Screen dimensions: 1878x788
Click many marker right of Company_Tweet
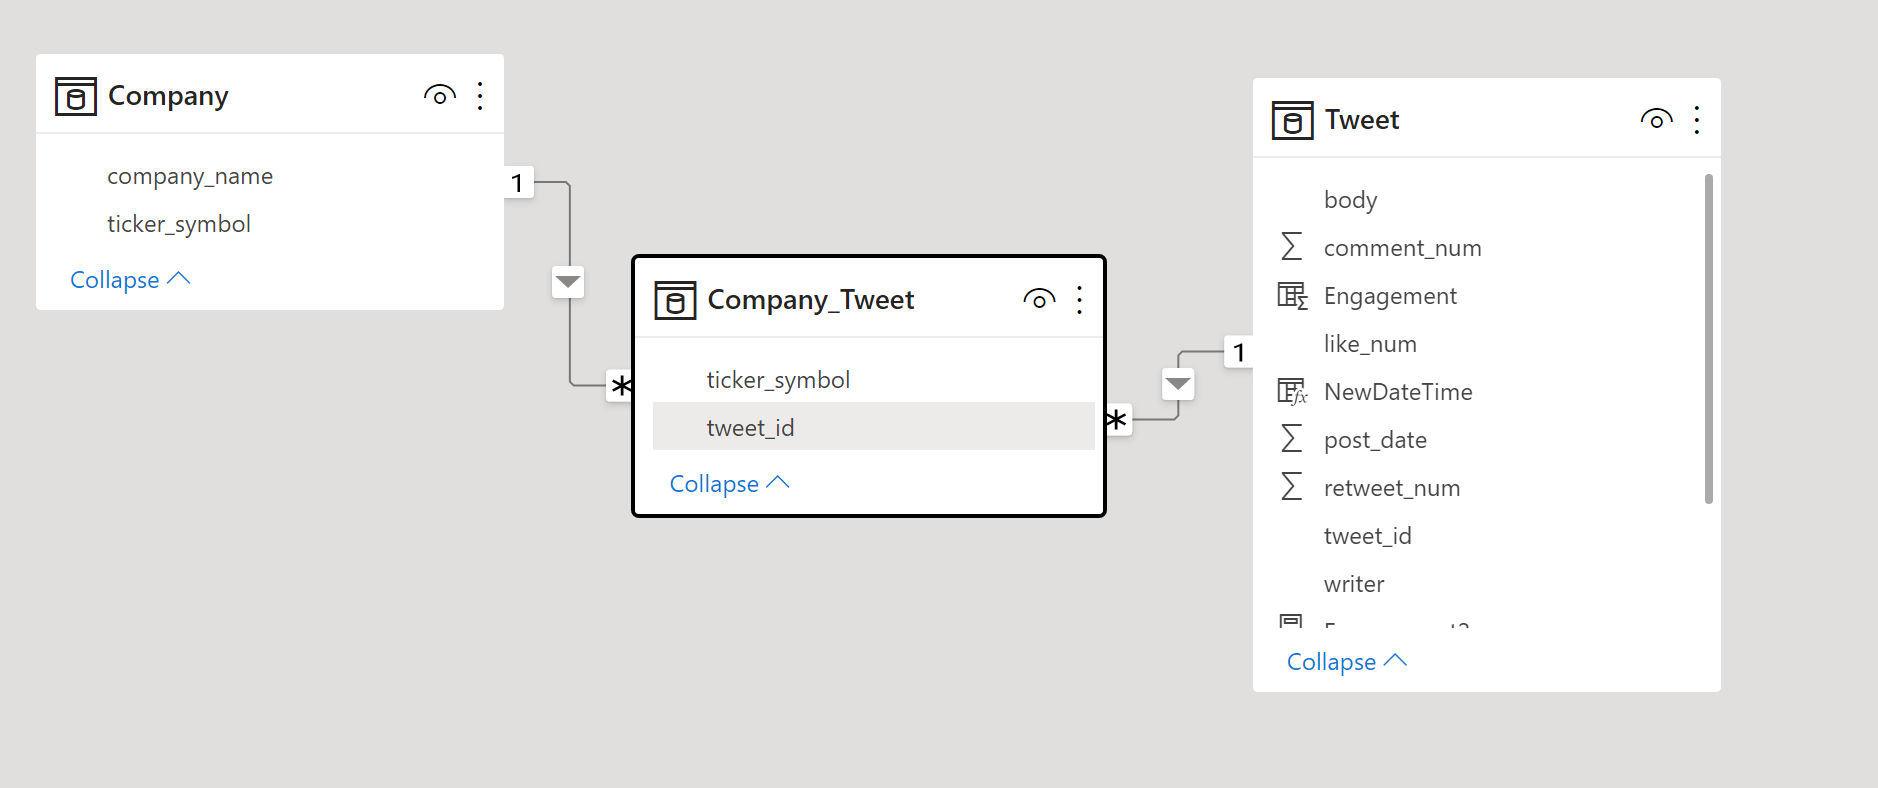(1118, 420)
